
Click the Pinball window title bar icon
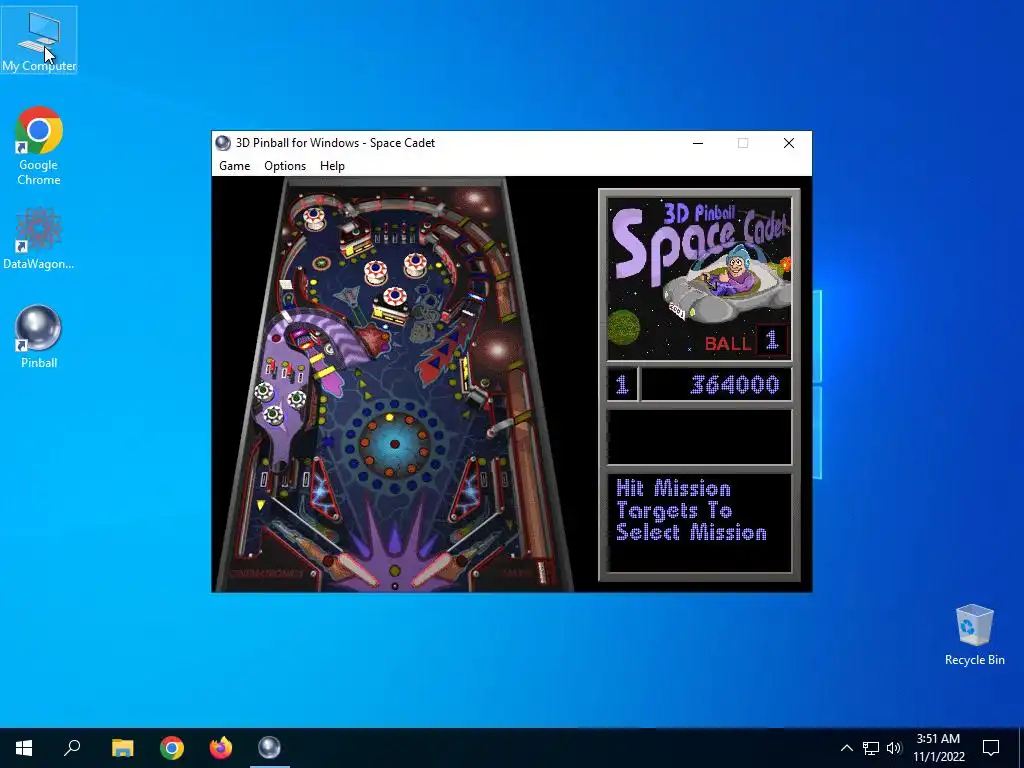tap(223, 143)
